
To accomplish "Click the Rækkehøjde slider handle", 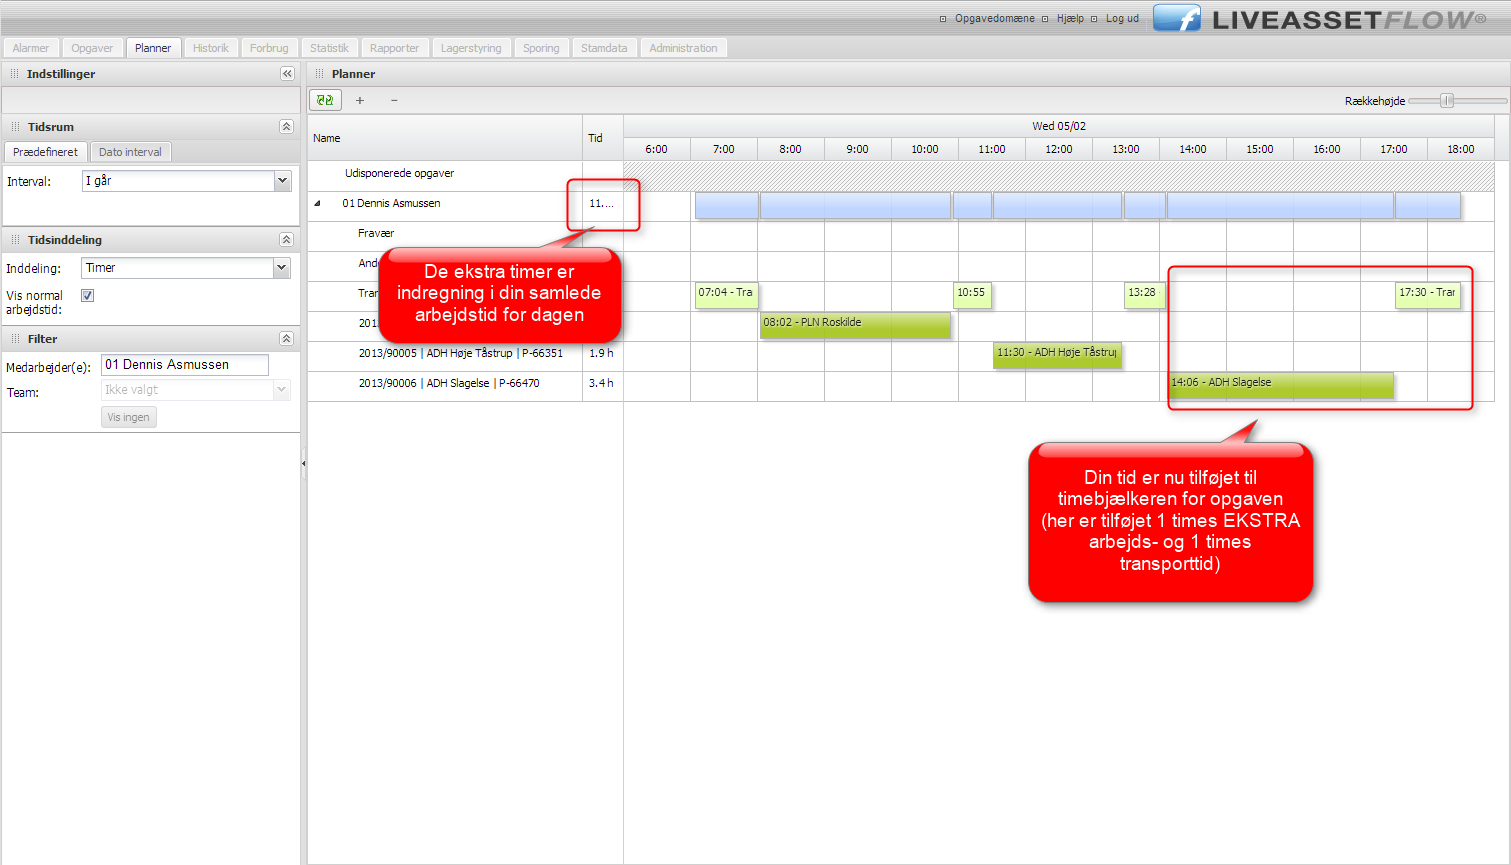I will pyautogui.click(x=1447, y=101).
